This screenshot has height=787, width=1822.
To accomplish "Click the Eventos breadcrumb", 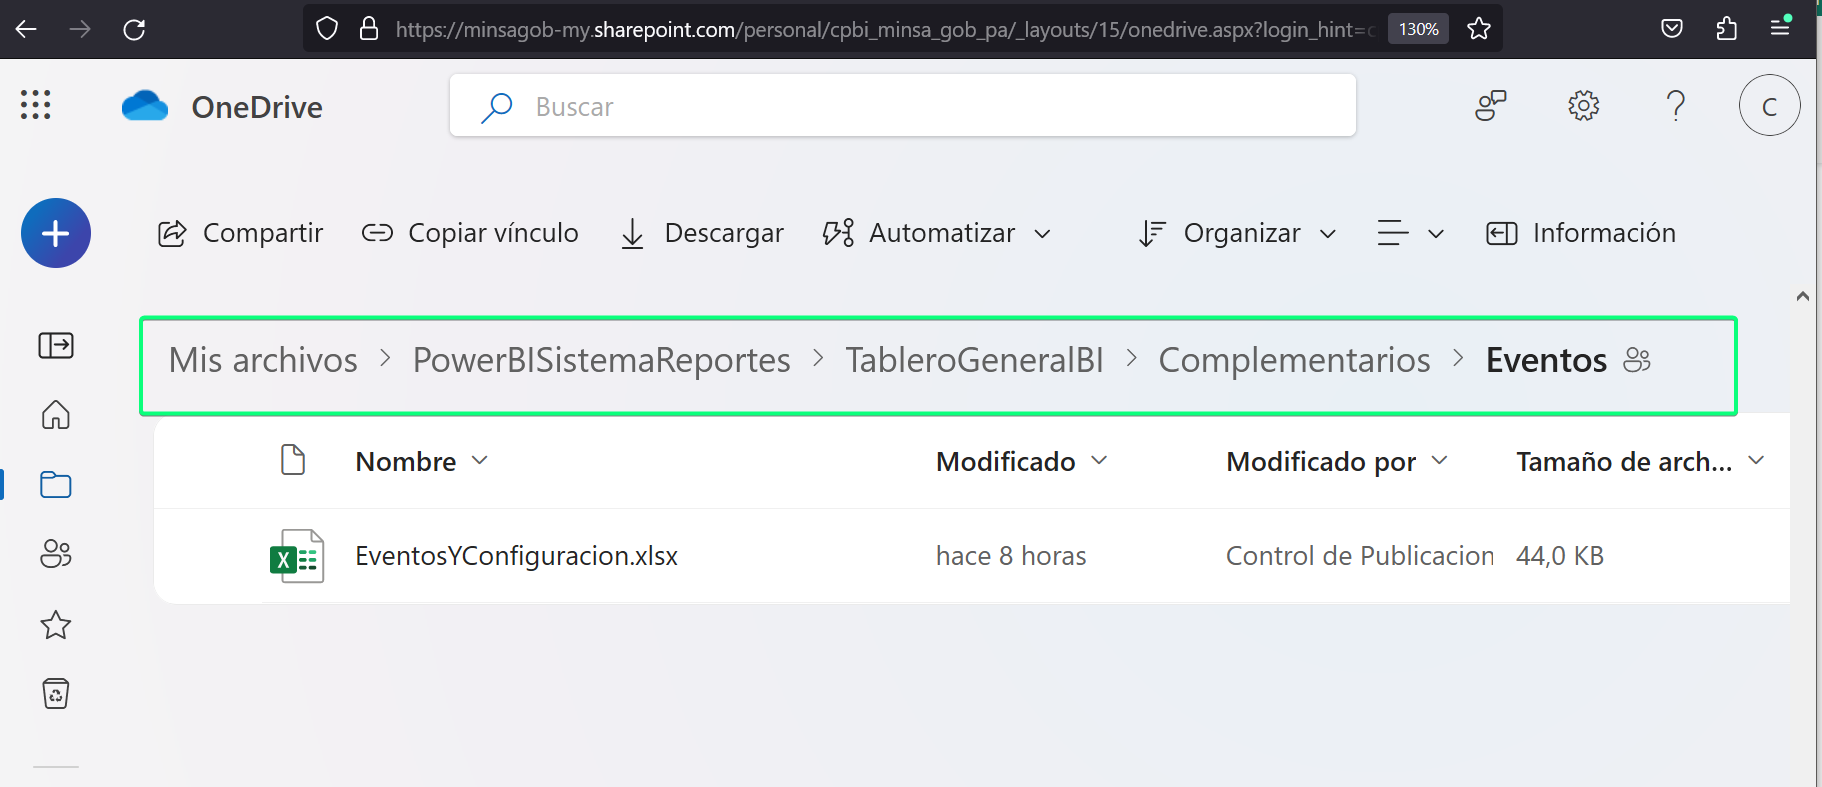I will pos(1546,360).
